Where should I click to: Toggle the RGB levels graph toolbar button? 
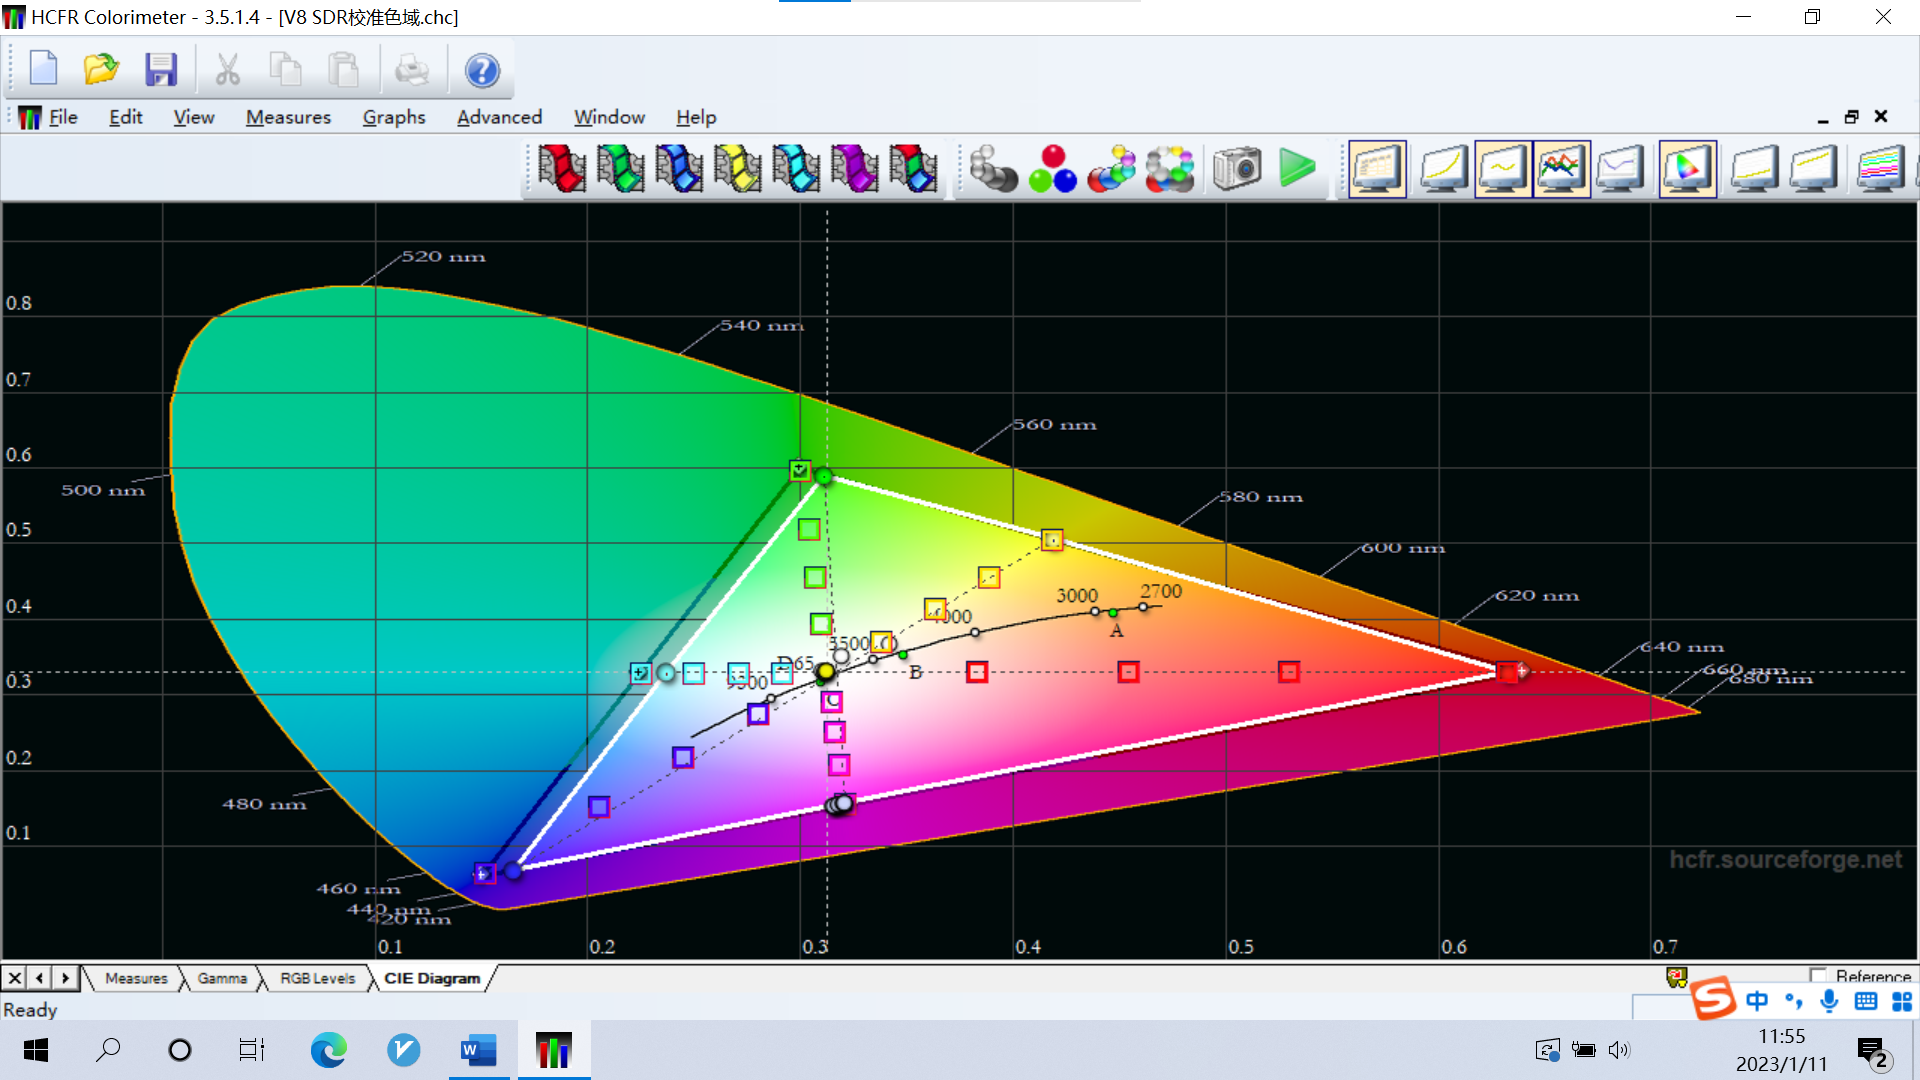(1562, 169)
